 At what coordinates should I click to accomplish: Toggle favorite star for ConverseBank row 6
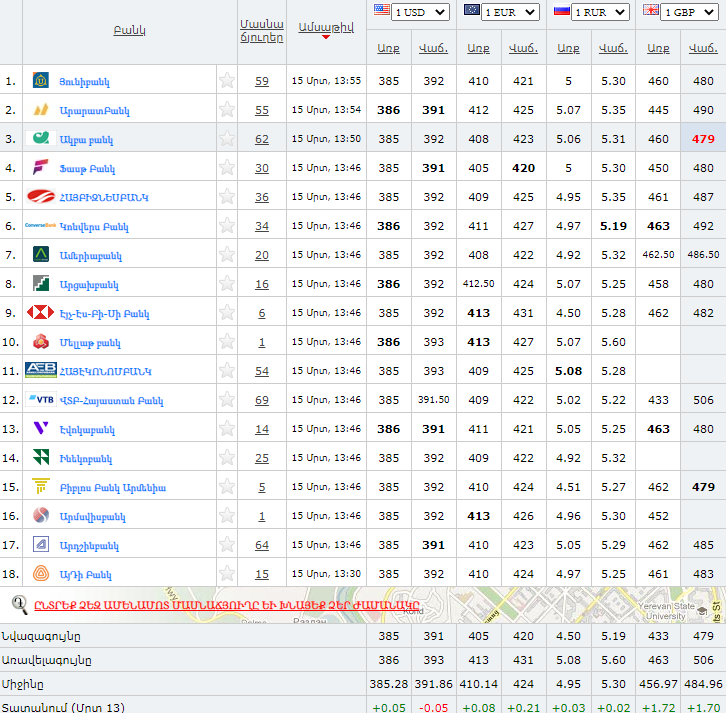(227, 225)
